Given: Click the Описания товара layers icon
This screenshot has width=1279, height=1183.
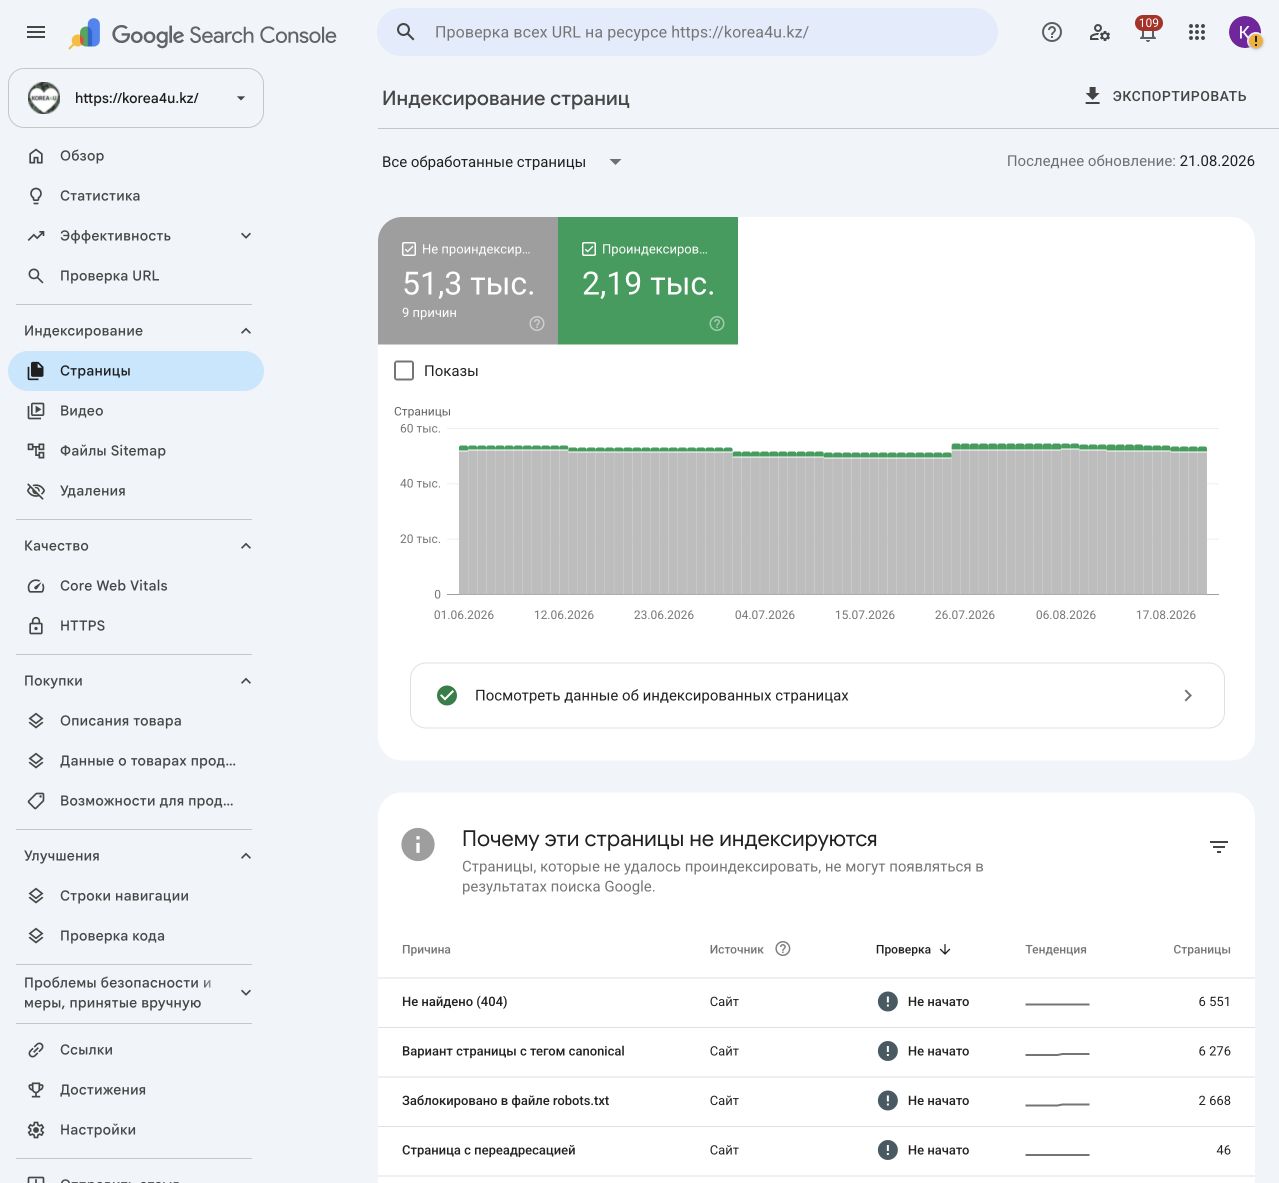Looking at the screenshot, I should coord(36,721).
